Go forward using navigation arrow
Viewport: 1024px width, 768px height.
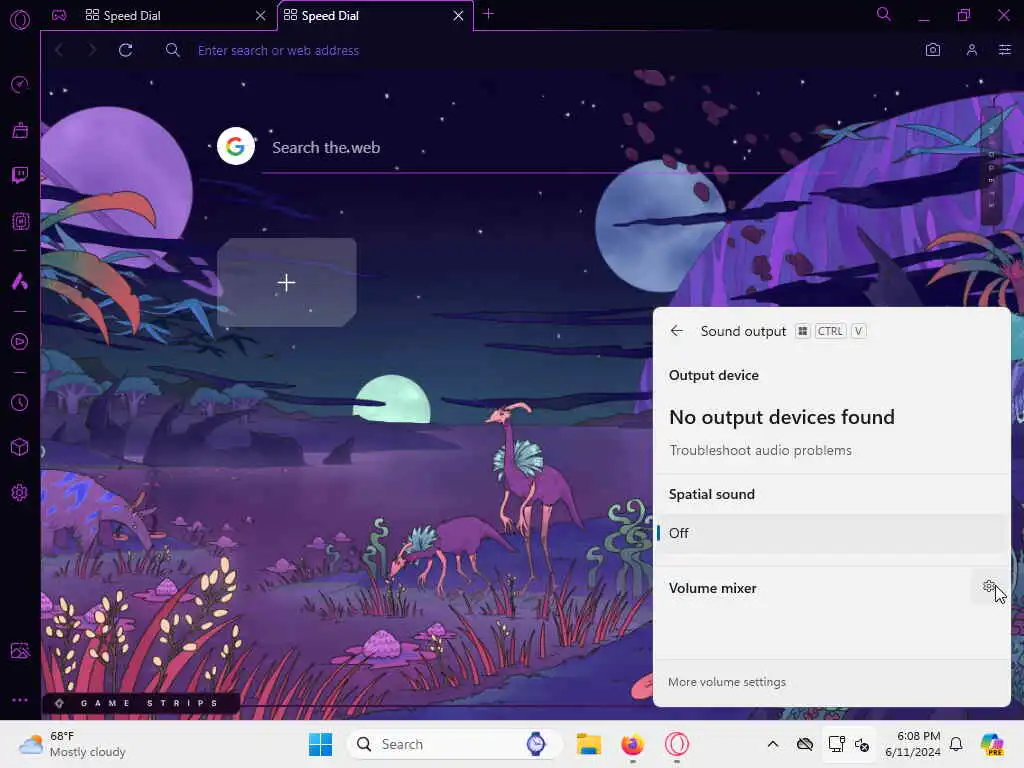(91, 50)
